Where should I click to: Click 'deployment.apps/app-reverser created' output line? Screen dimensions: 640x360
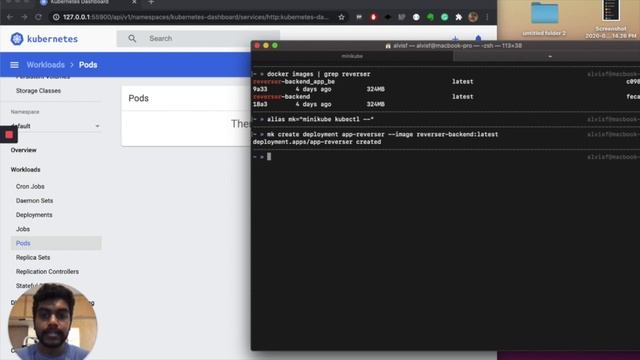317,142
